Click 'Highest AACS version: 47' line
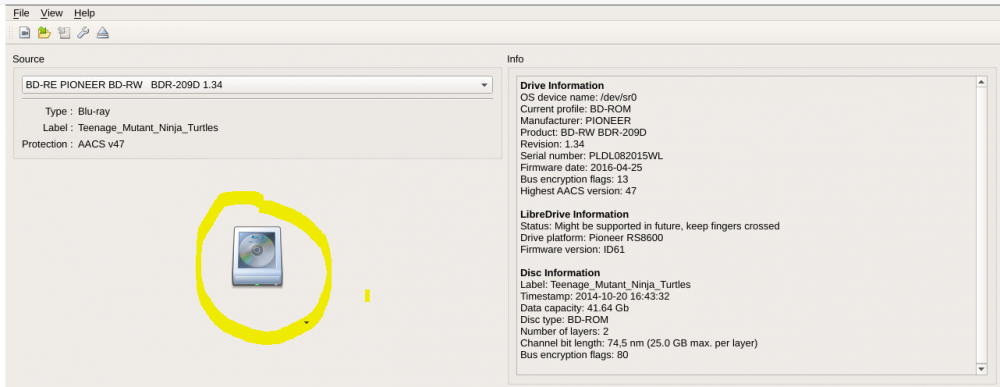This screenshot has width=1000, height=387. point(578,191)
